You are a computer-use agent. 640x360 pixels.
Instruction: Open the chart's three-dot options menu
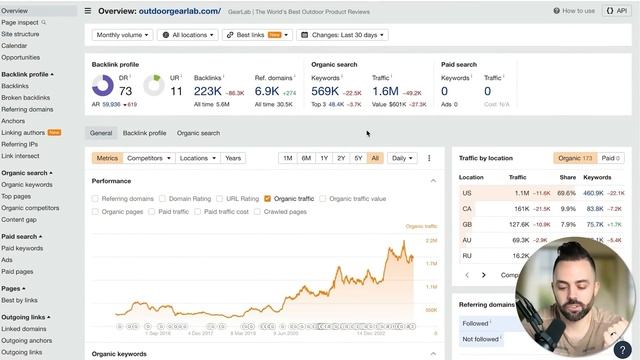429,158
